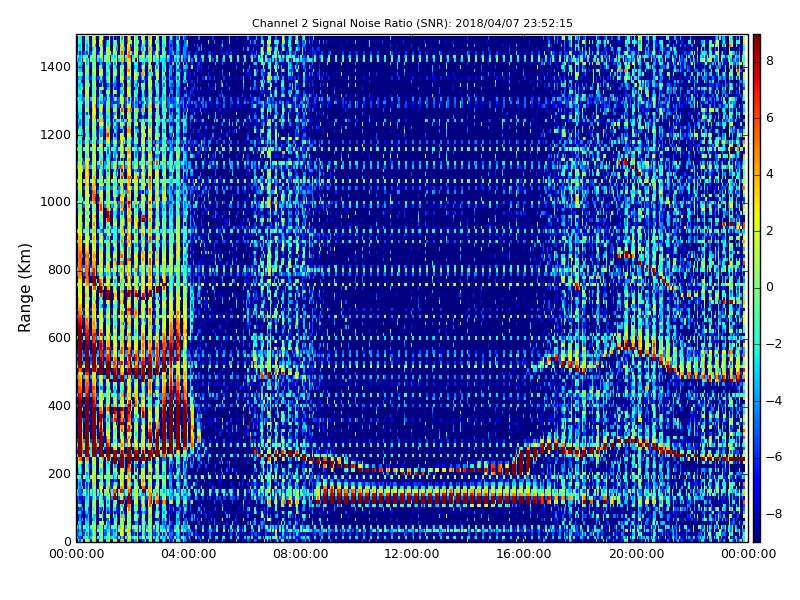Click the 20:00:00 time axis label
Screen dimensions: 800x600
point(636,554)
